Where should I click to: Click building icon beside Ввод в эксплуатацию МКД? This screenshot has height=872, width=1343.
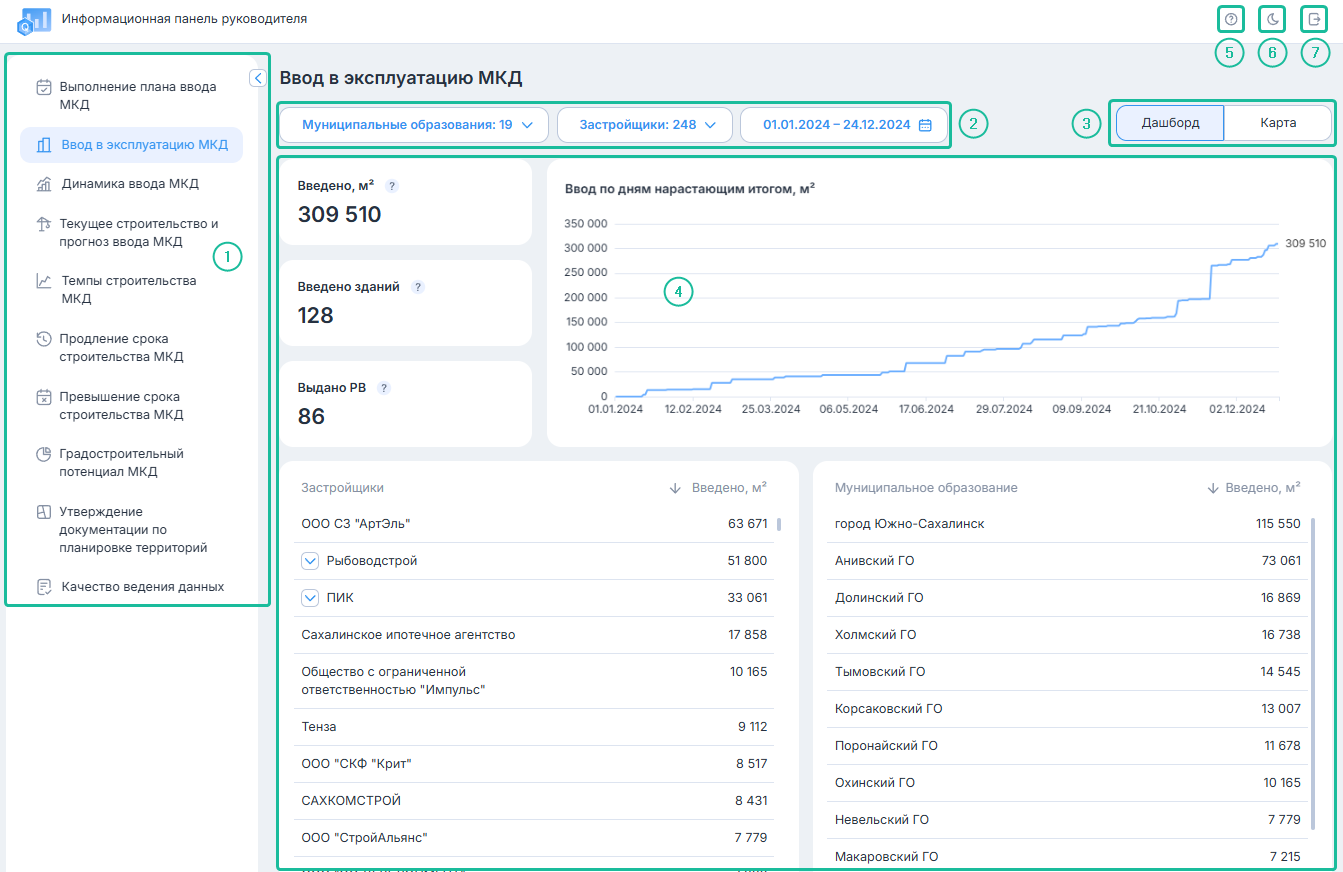(x=44, y=145)
